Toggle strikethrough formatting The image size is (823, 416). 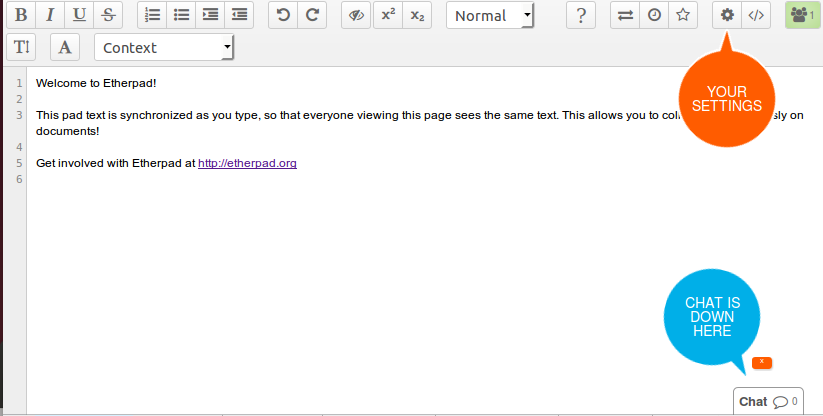point(108,15)
